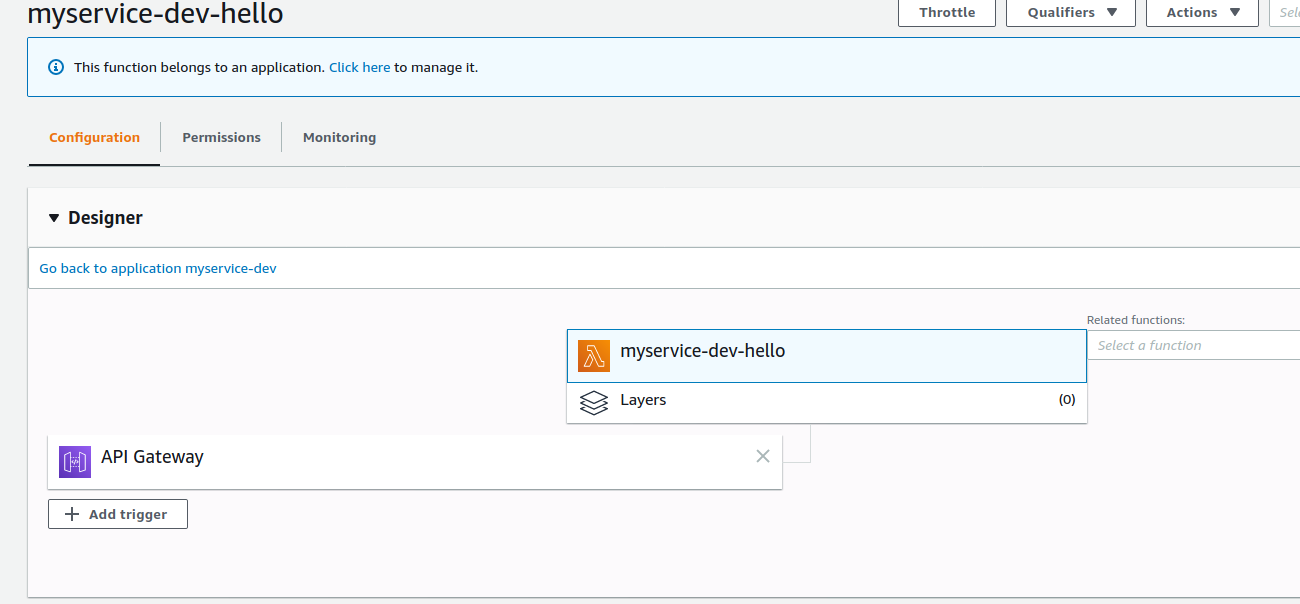Open the Actions dropdown

coord(1202,12)
